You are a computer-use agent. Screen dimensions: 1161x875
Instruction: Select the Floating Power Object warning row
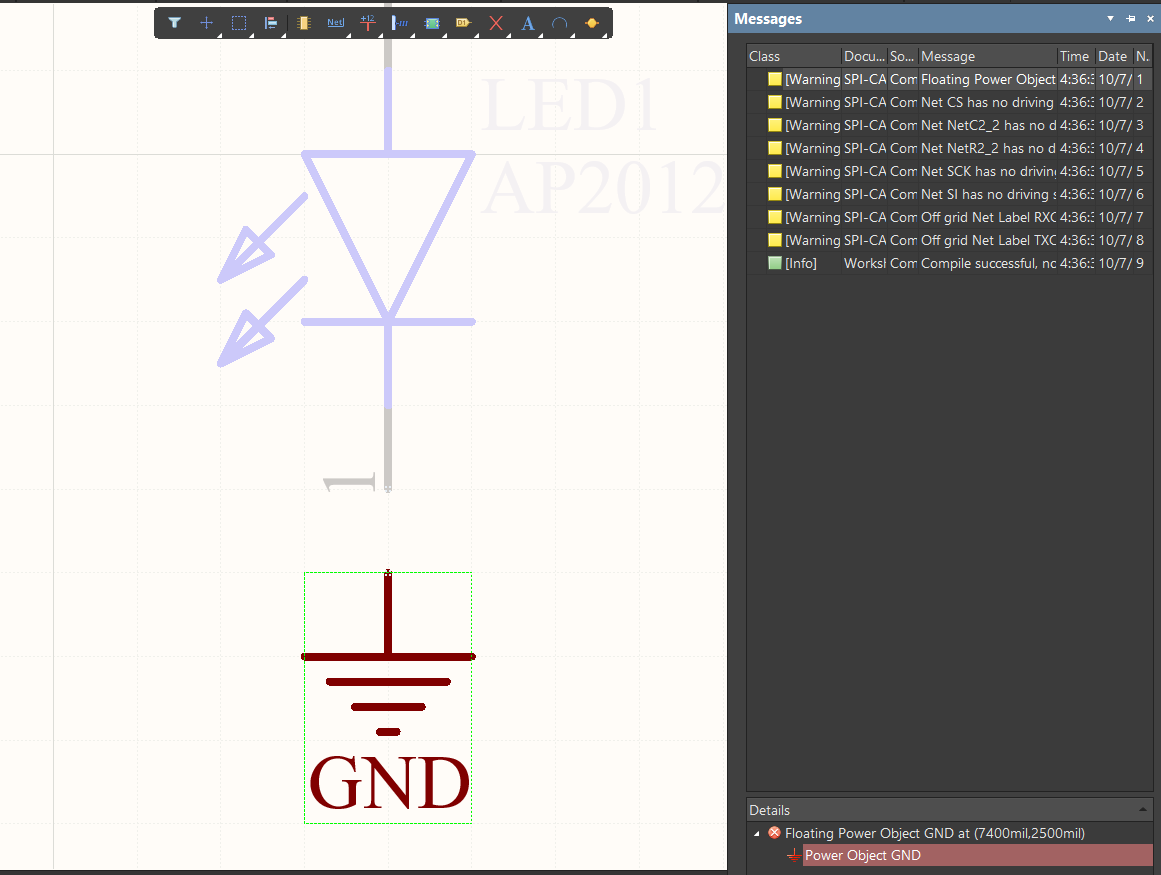click(949, 79)
